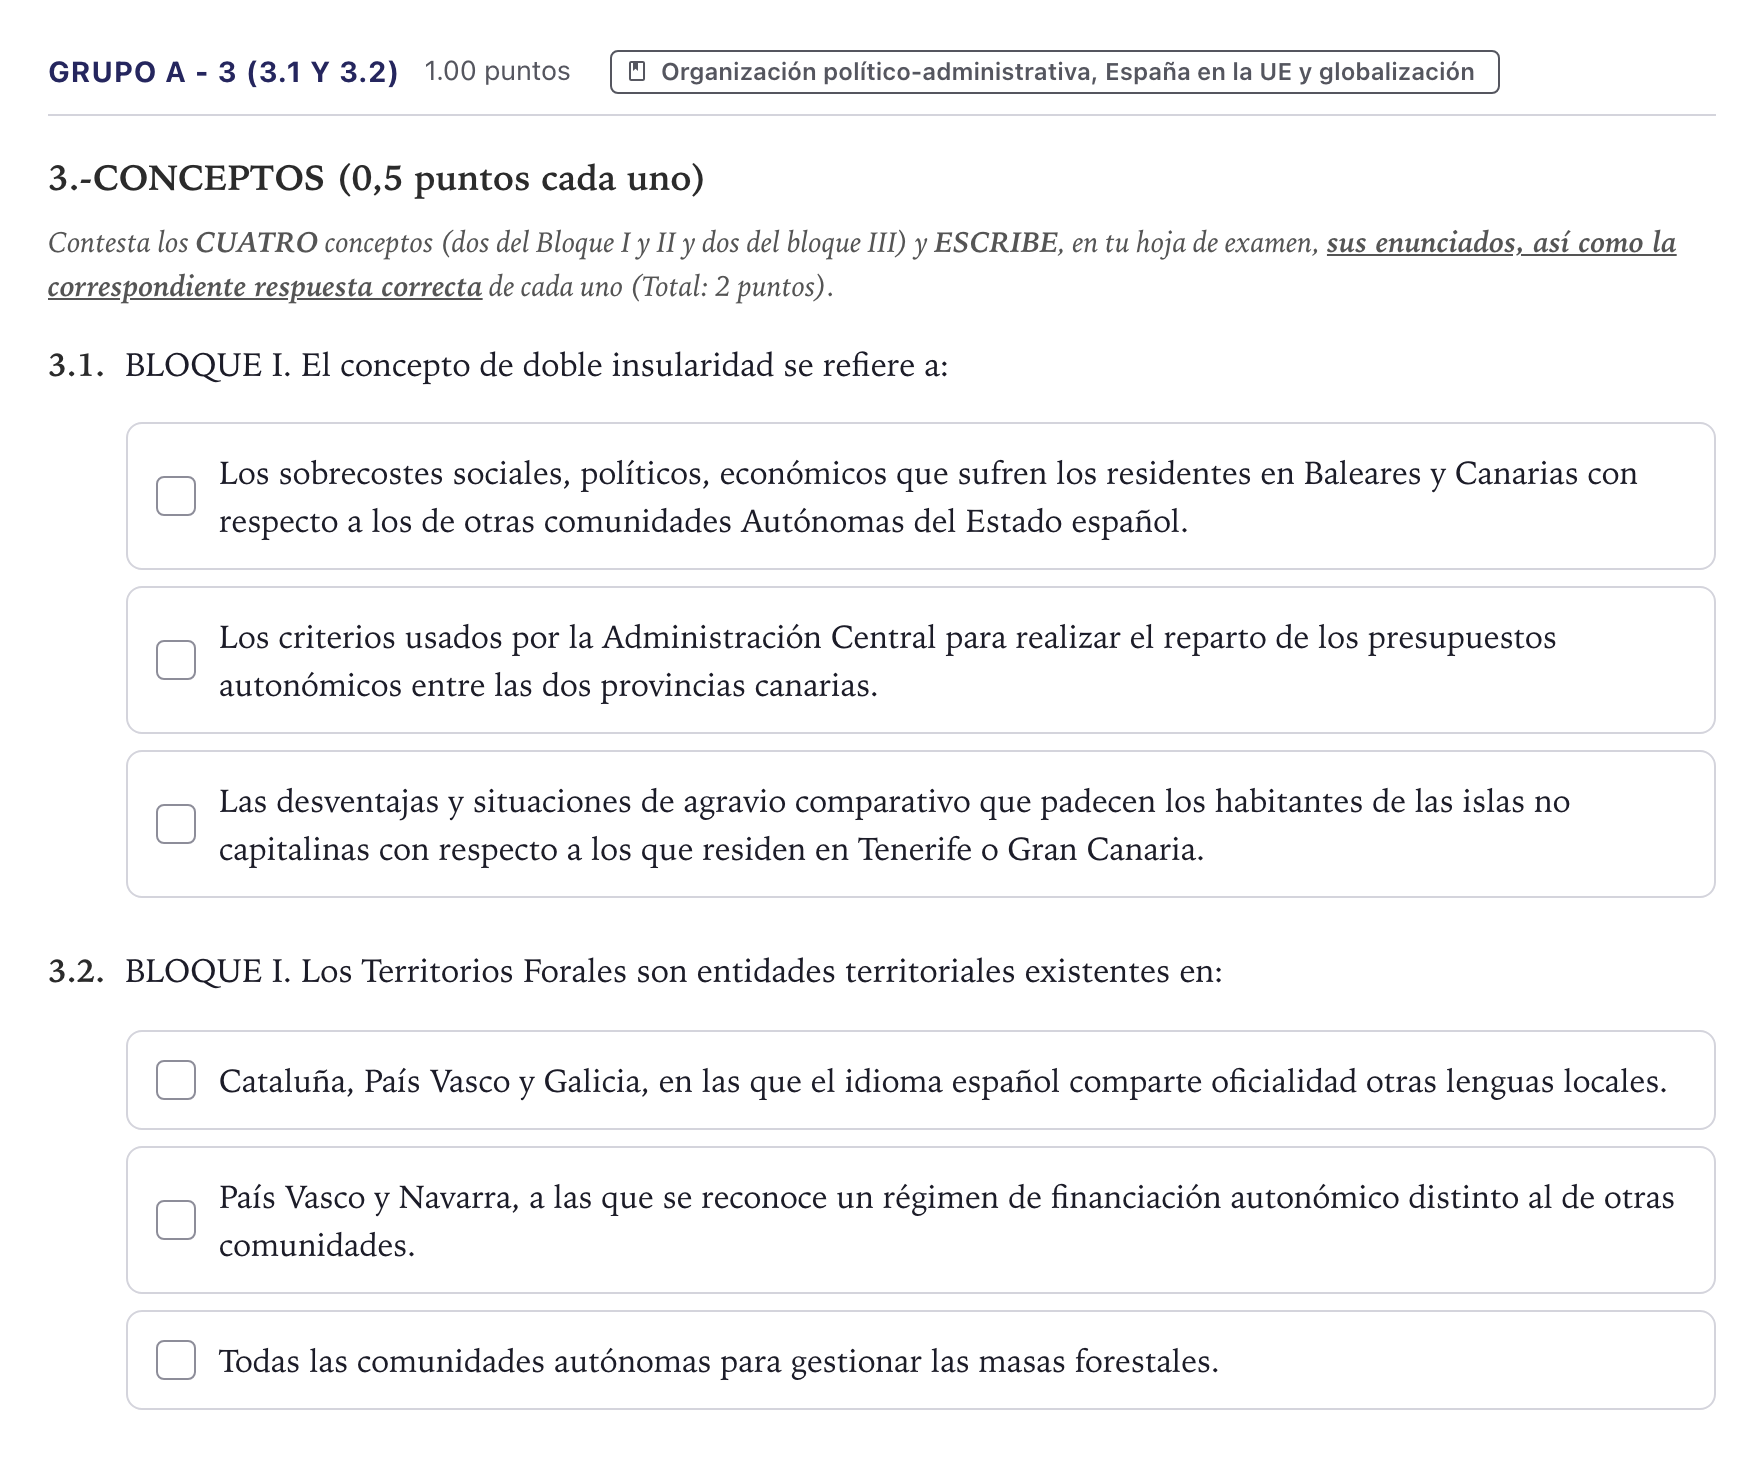1764x1474 pixels.
Task: Click the GRUPO A - 3 (3.1 Y 3.2) heading
Action: pyautogui.click(x=223, y=72)
